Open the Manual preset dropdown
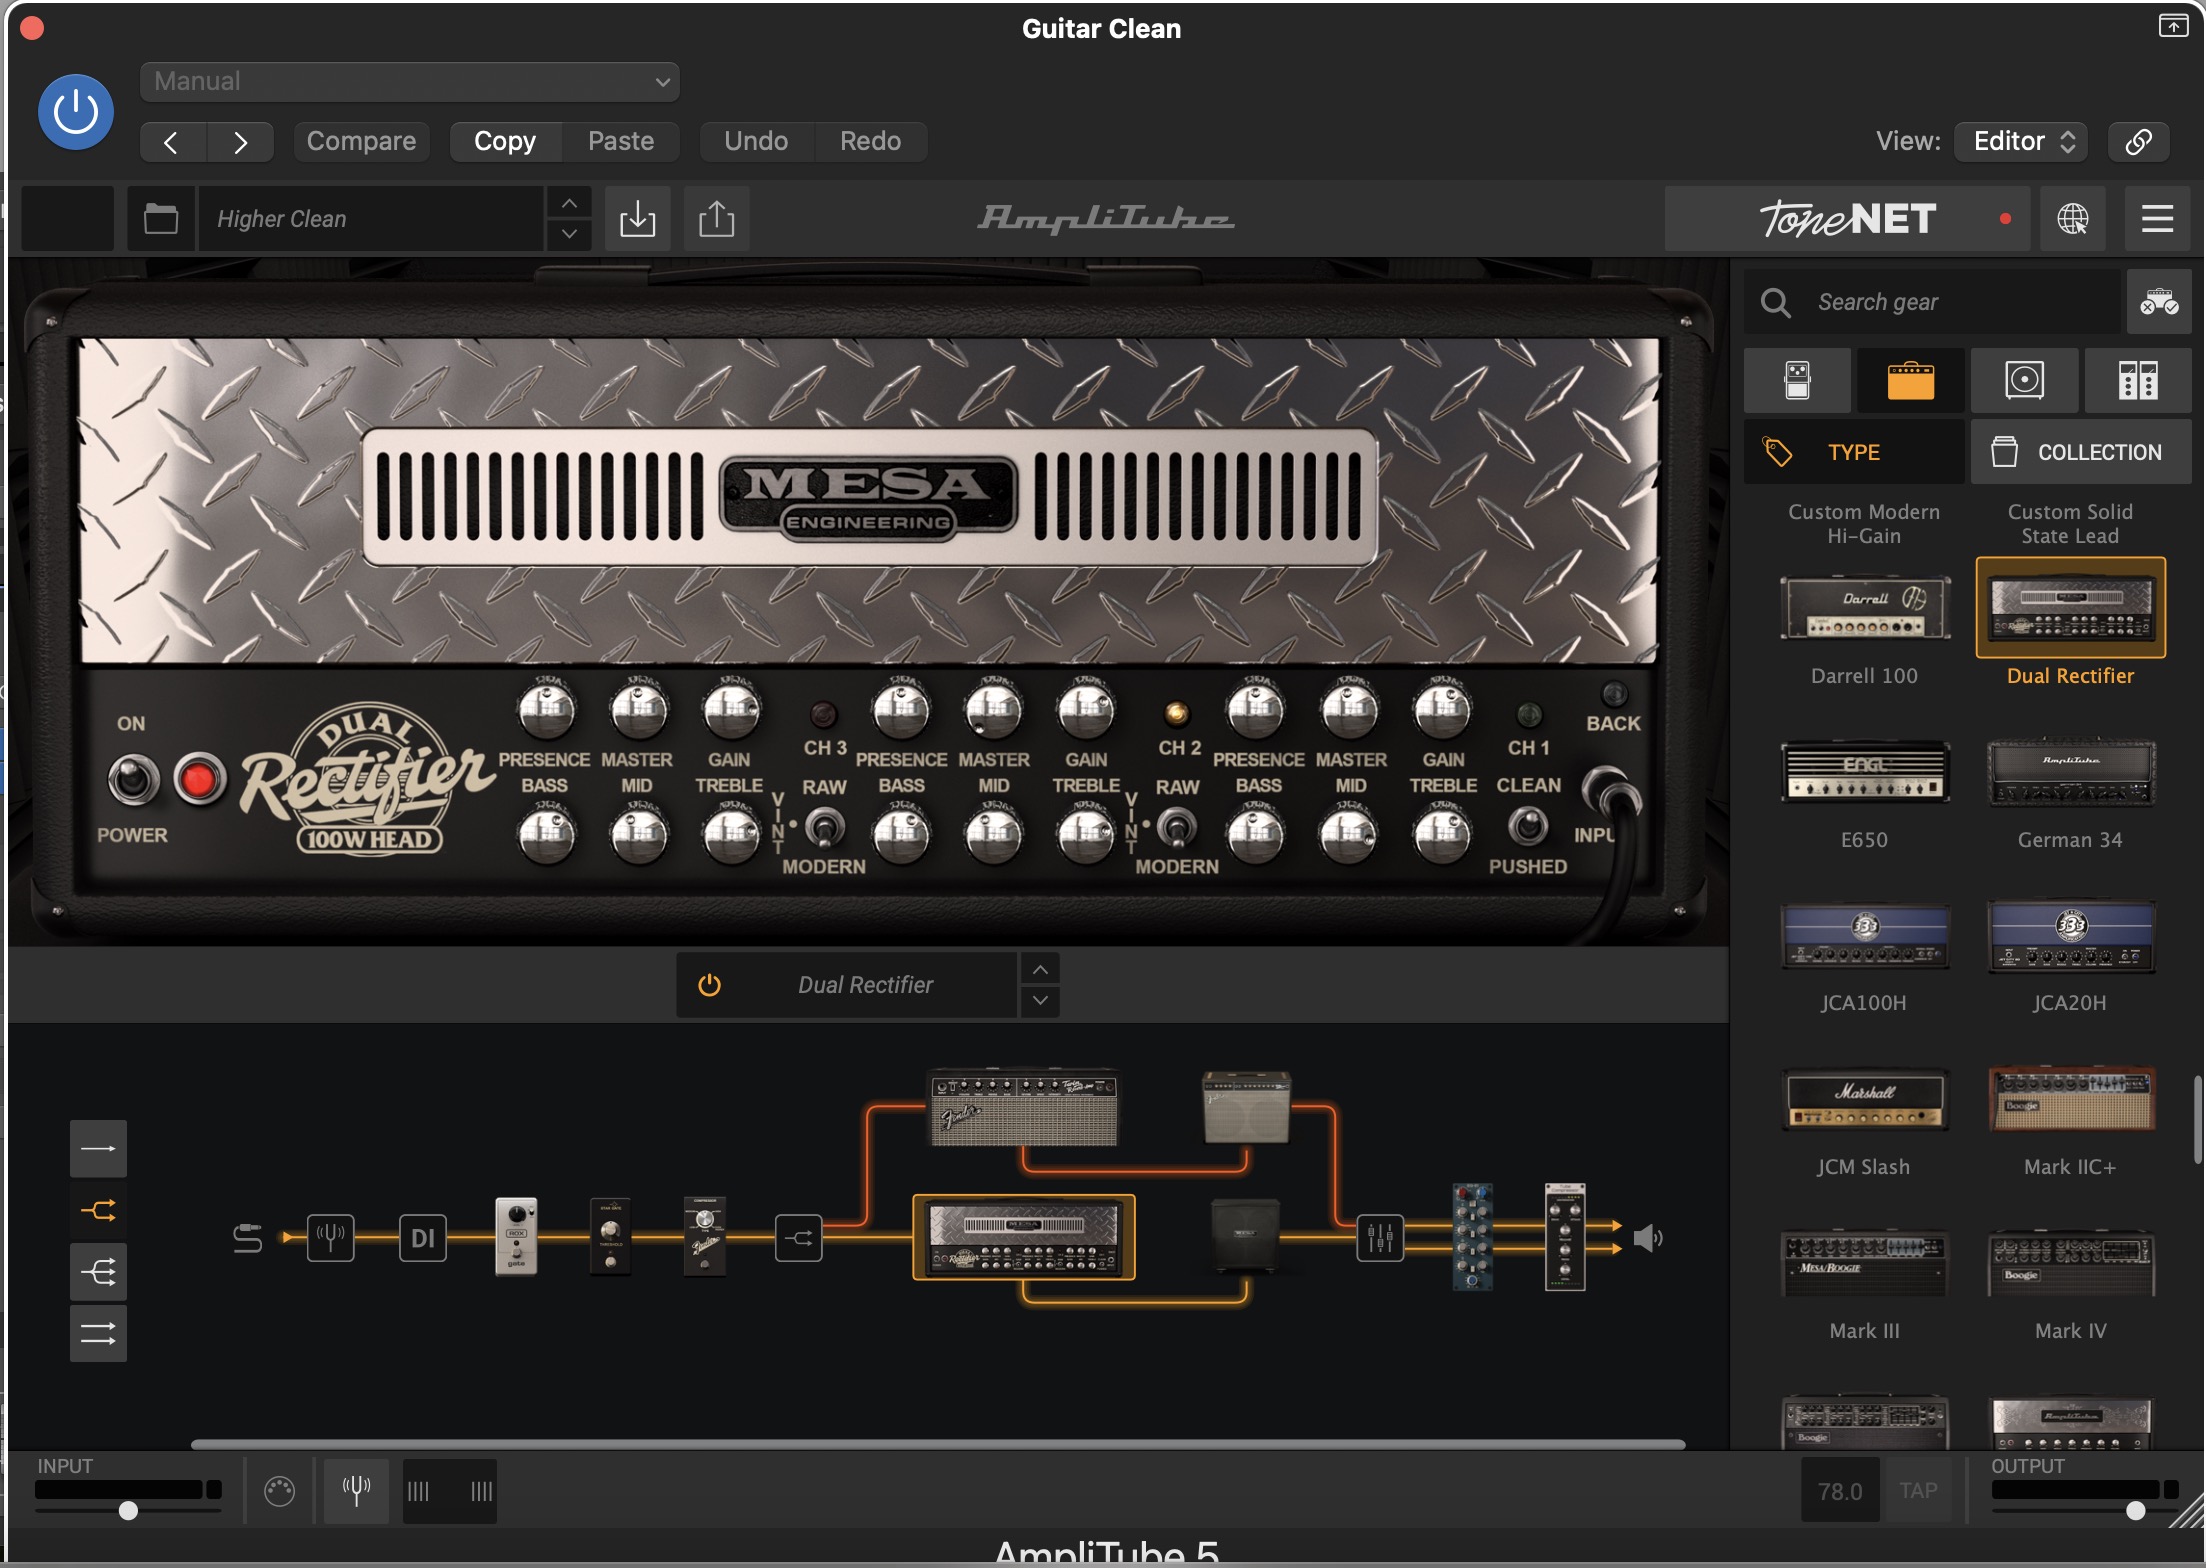The height and width of the screenshot is (1568, 2206). tap(410, 82)
